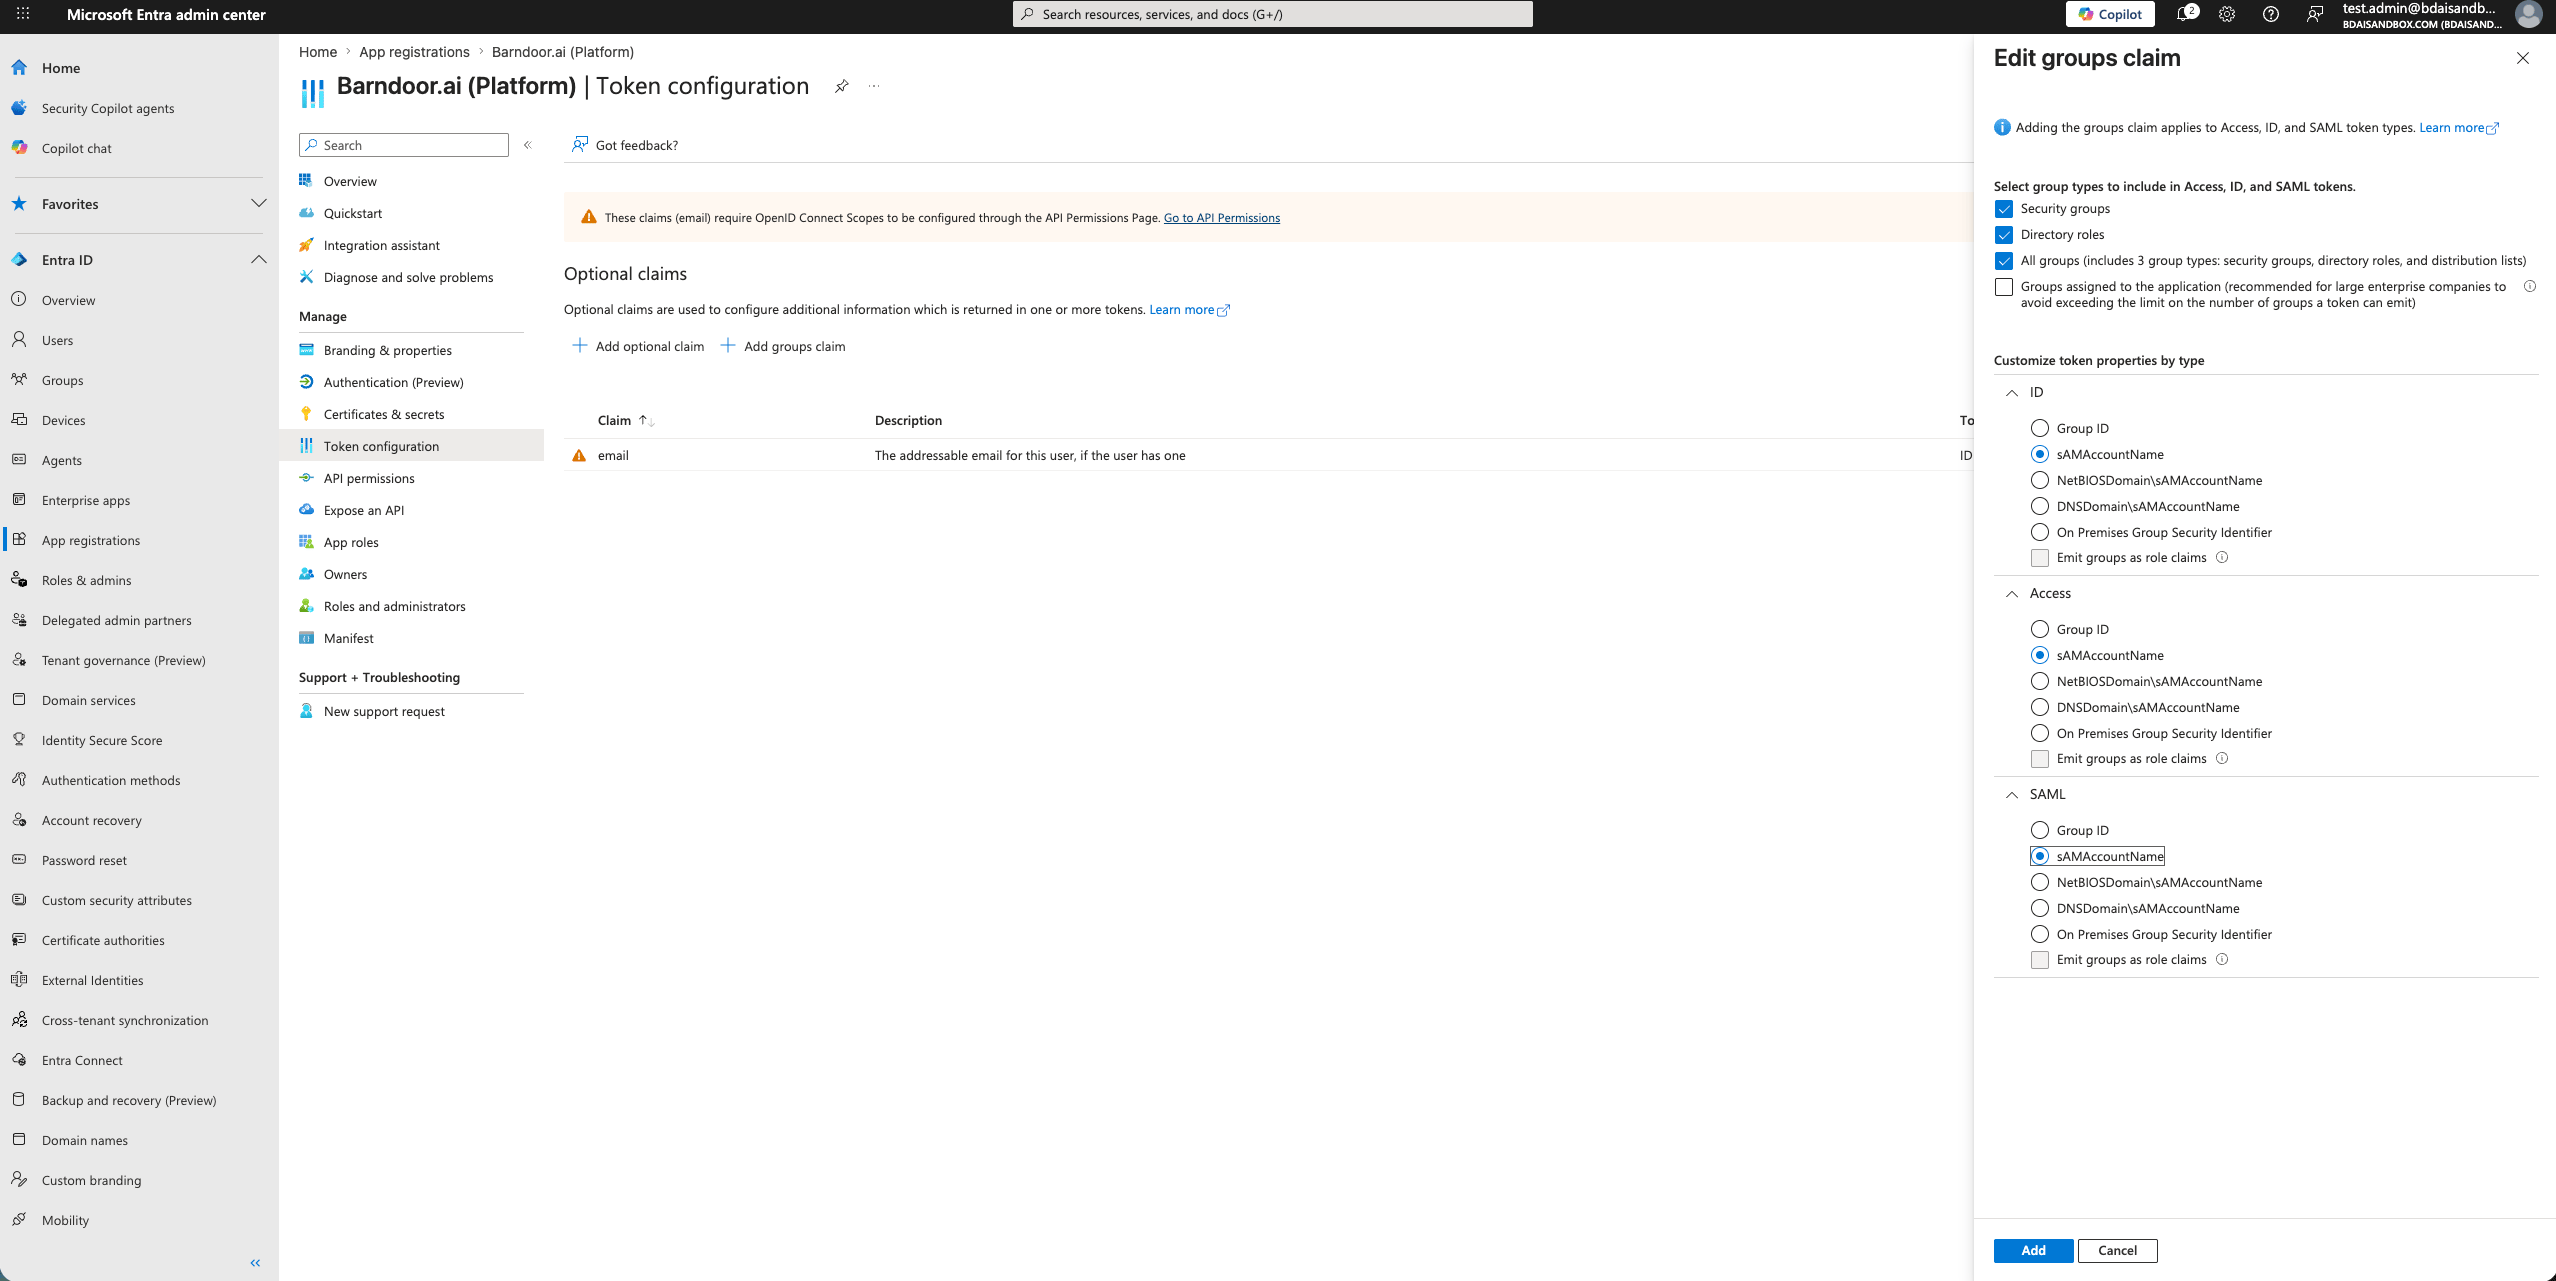This screenshot has width=2556, height=1281.
Task: Sort the table by the Claim column
Action: (x=625, y=420)
